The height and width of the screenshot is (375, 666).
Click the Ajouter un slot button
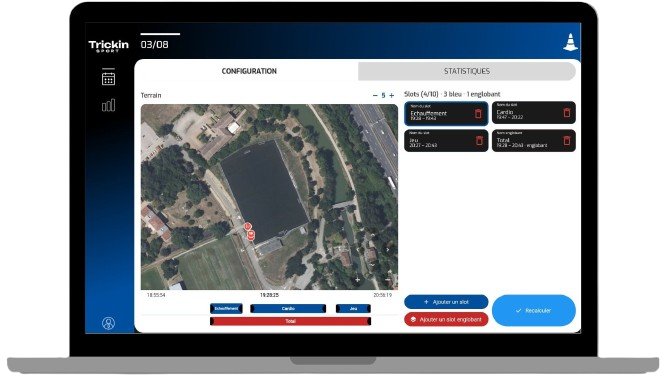[x=446, y=302]
